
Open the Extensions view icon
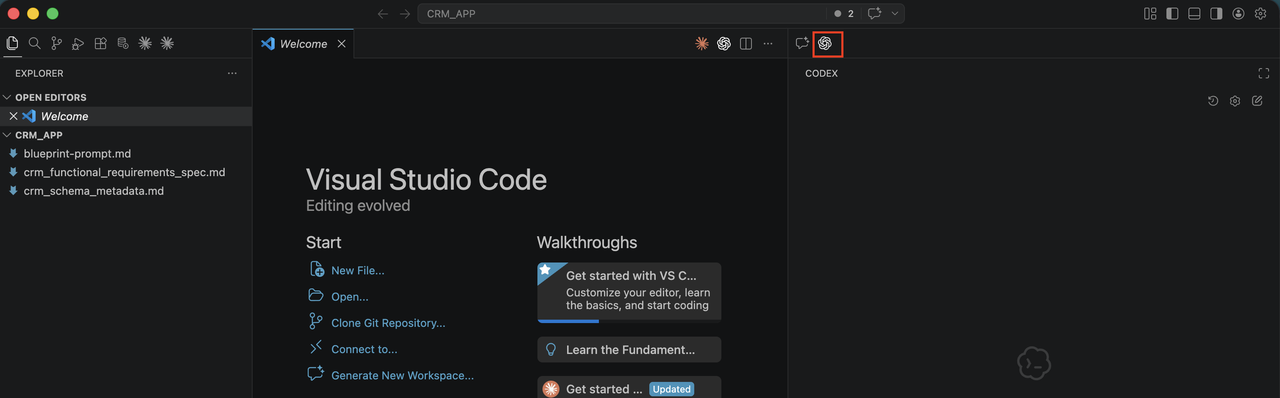100,44
